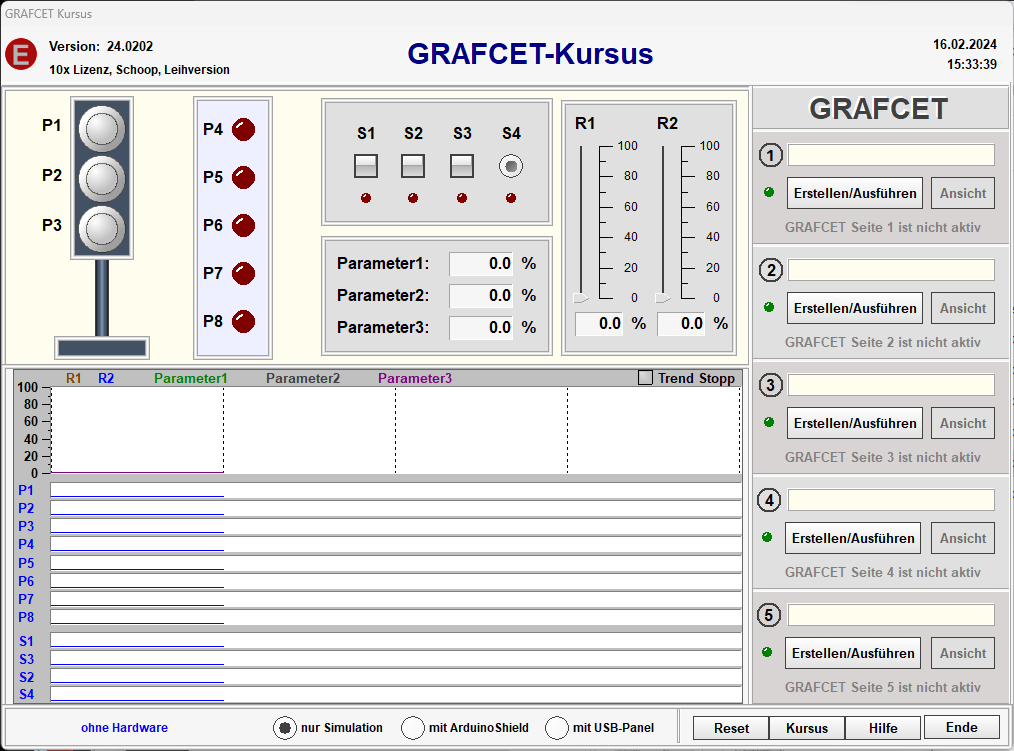This screenshot has width=1014, height=751.
Task: Click Erstellen/Ausführen for GRAFCET page 5
Action: 853,653
